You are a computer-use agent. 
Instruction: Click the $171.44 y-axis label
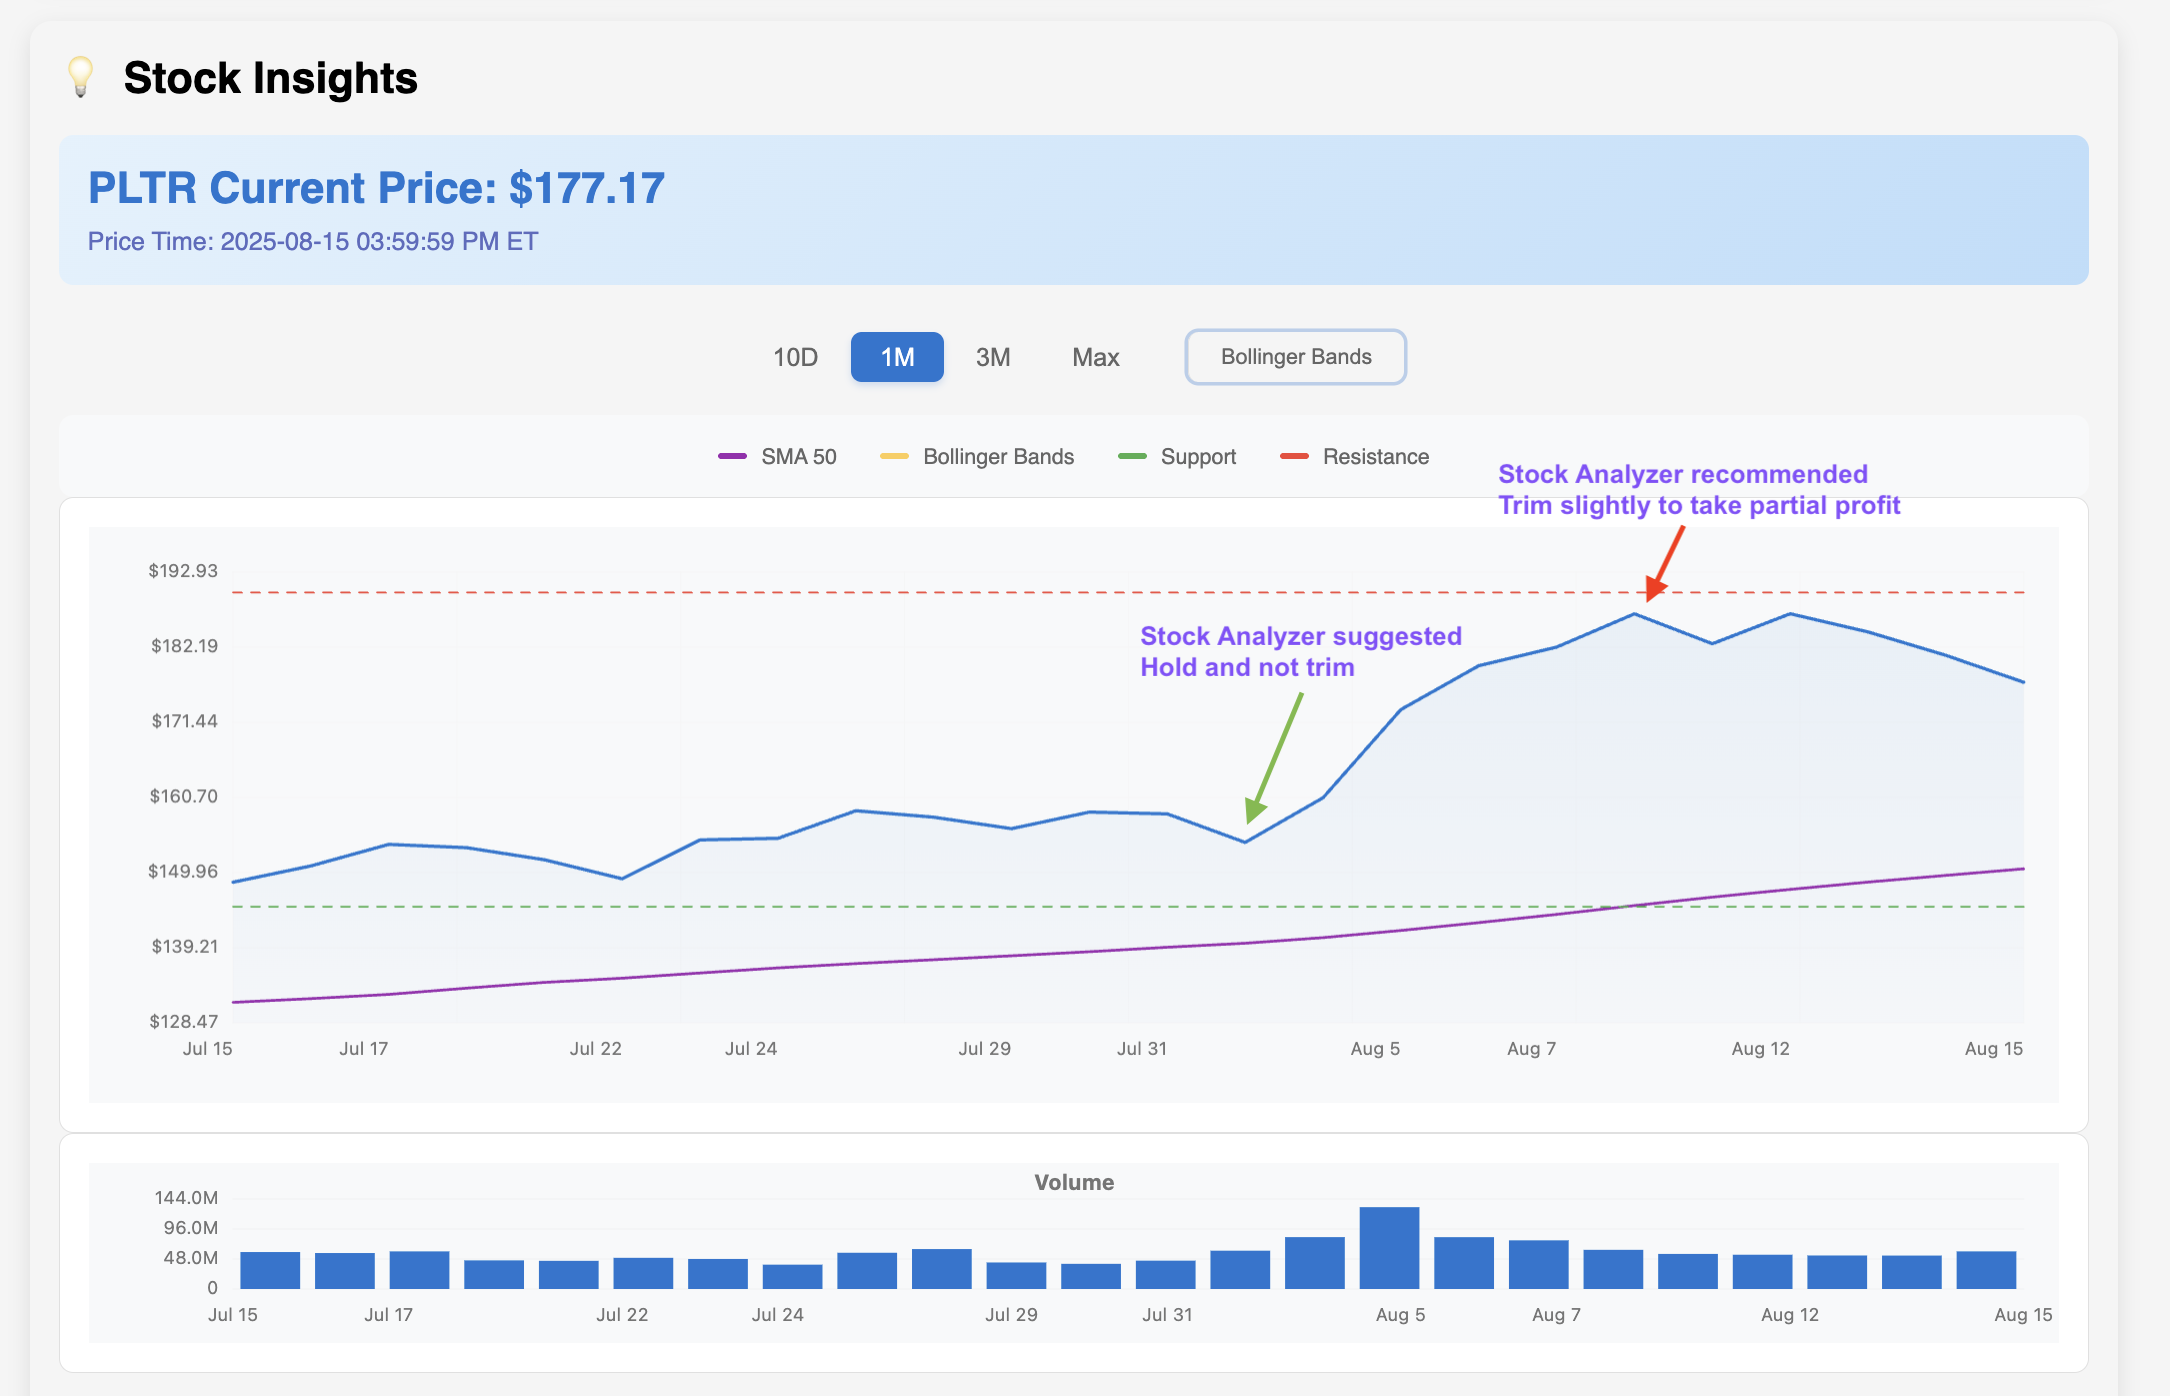click(x=184, y=721)
